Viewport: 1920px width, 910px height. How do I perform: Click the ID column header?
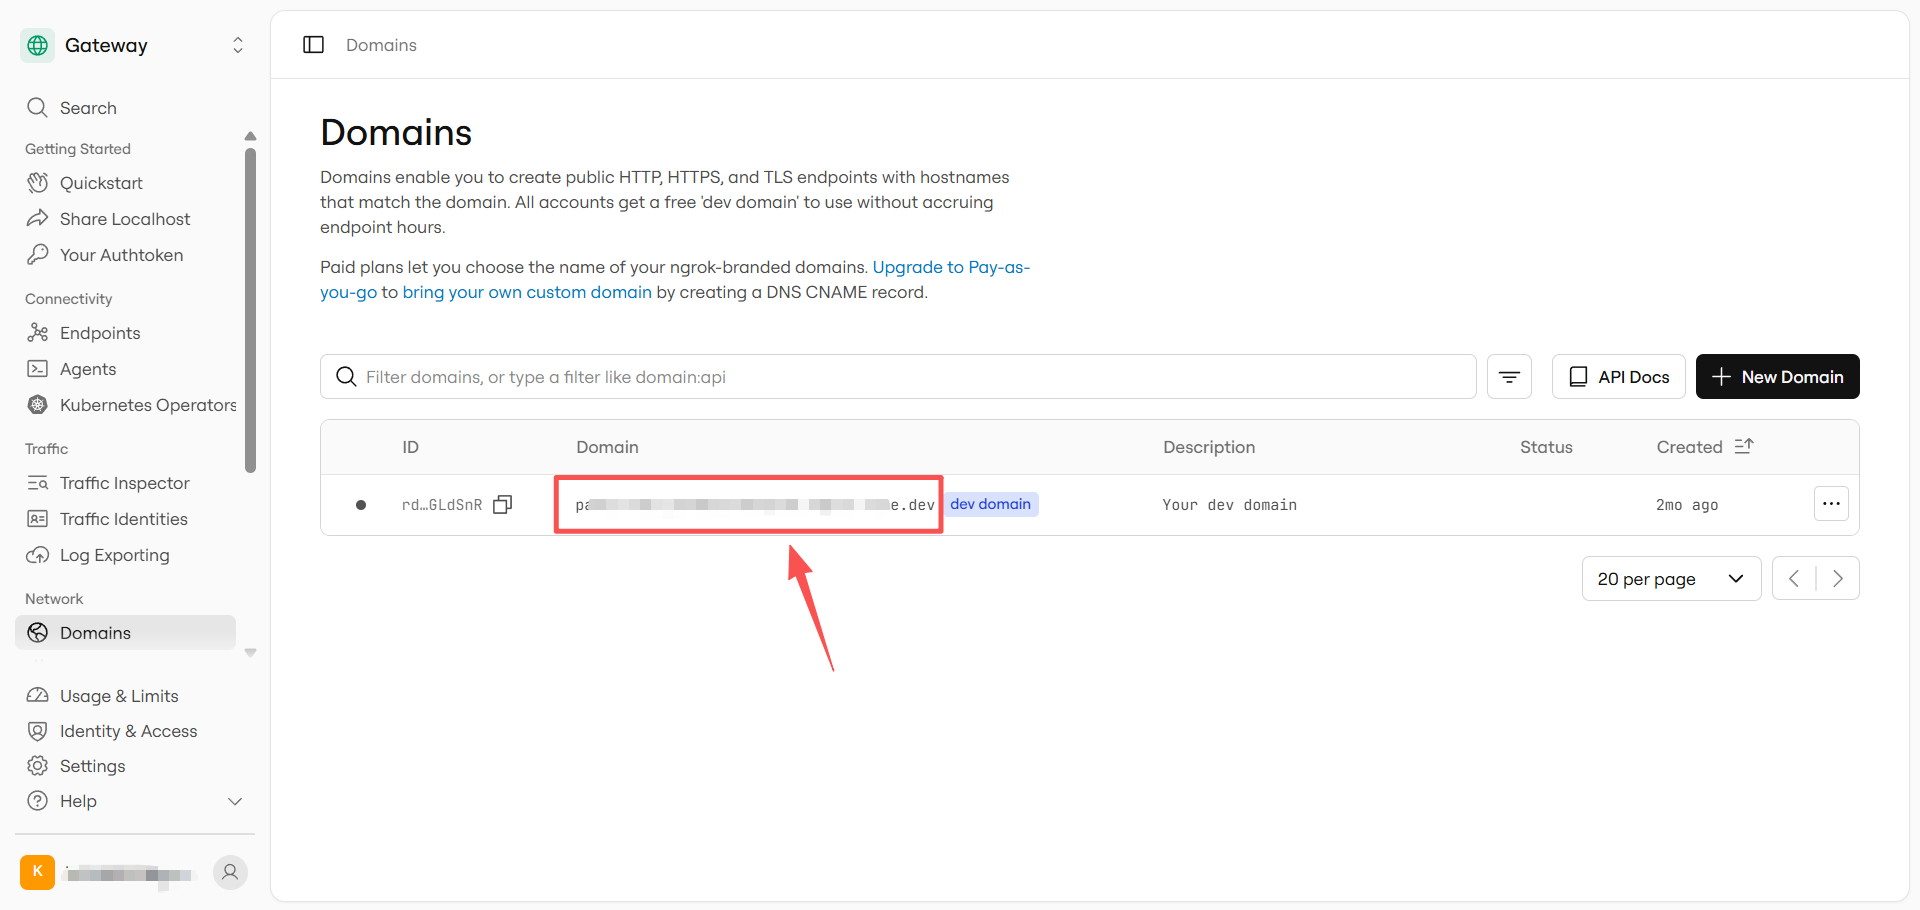coord(410,447)
